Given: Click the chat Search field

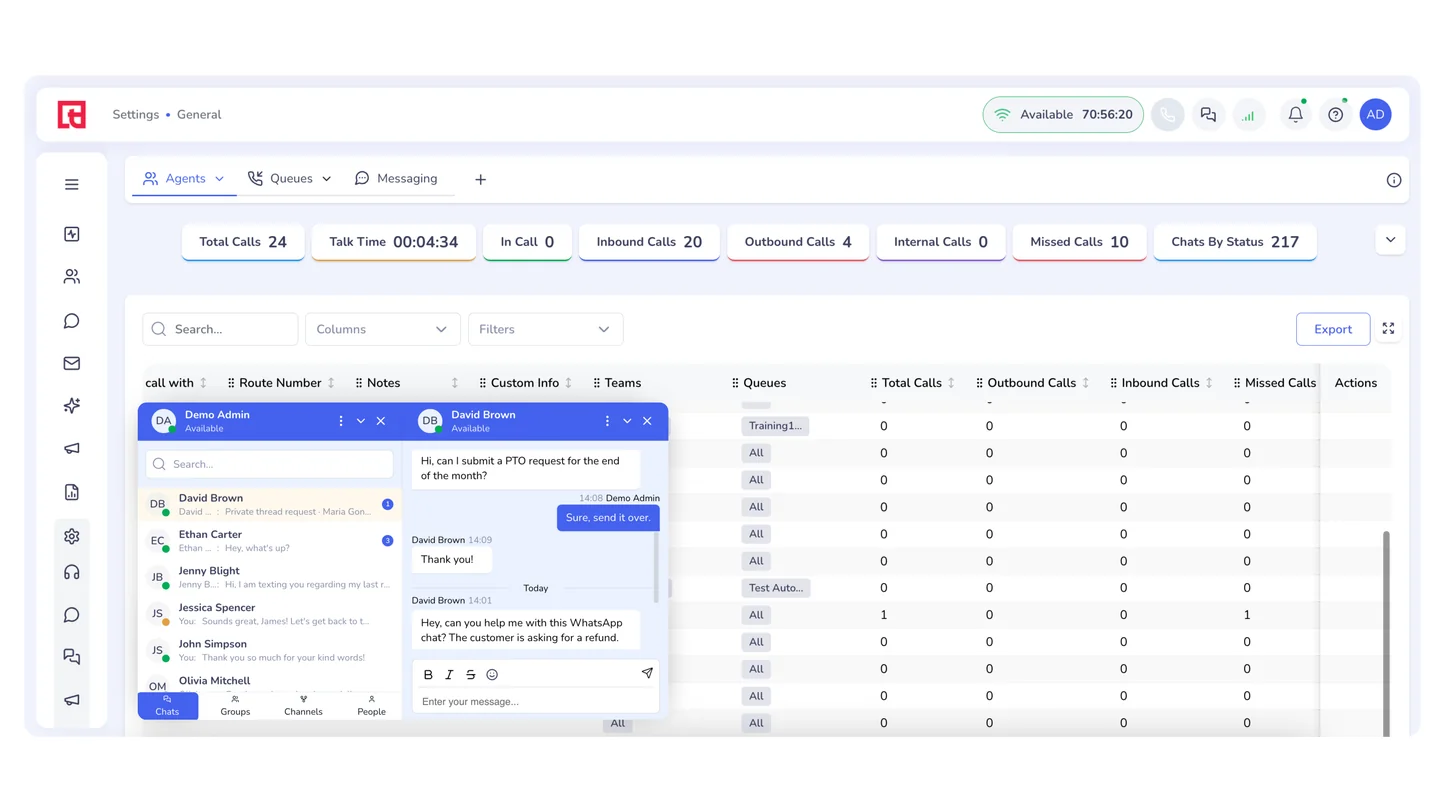Looking at the screenshot, I should tap(270, 464).
